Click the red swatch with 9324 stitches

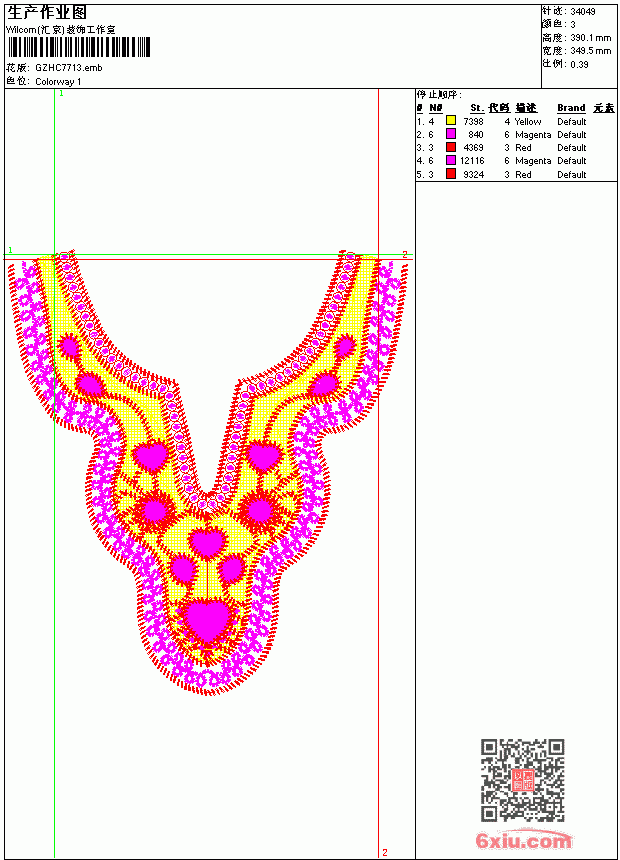(451, 174)
